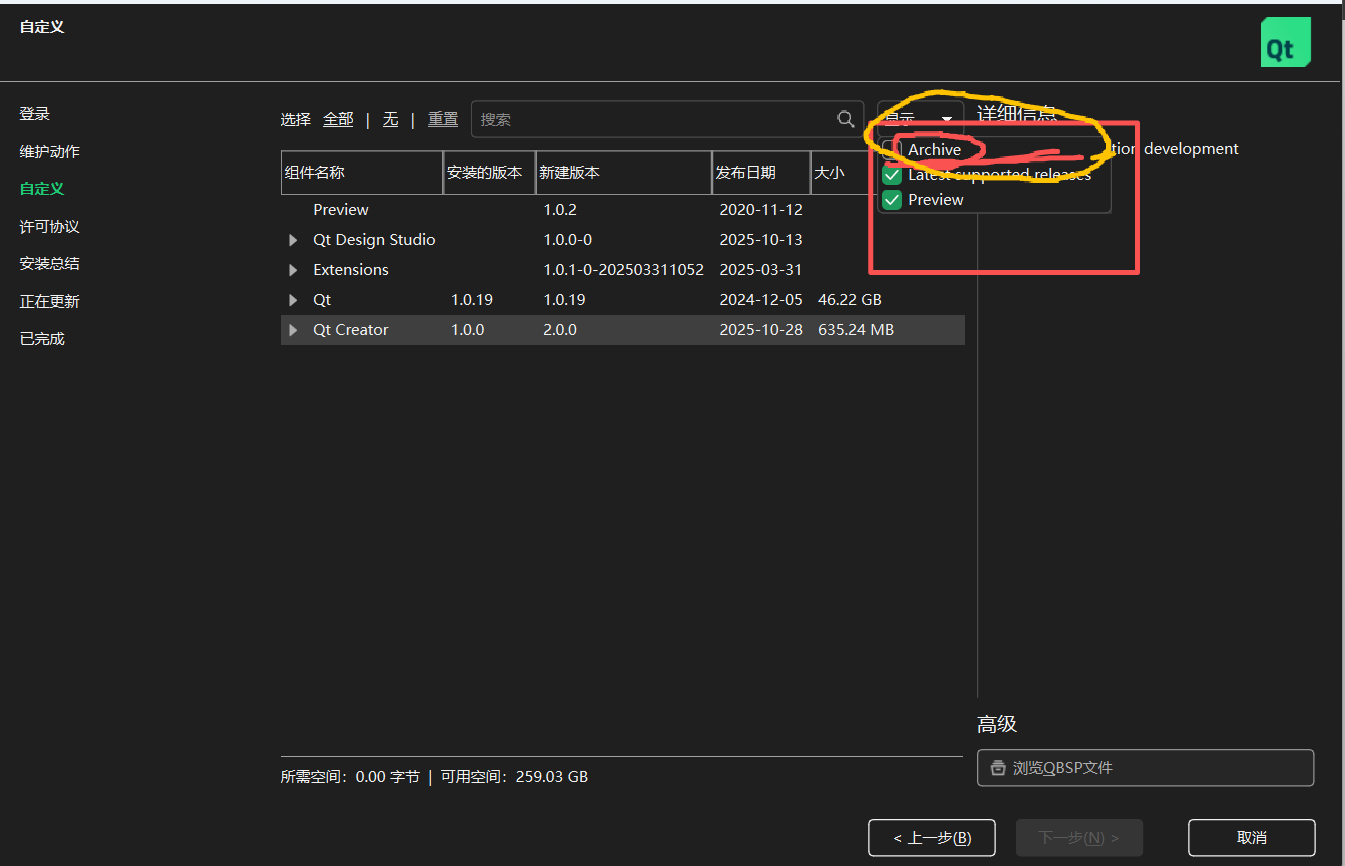Expand the Qt Creator row
Viewport: 1345px width, 866px height.
pos(293,330)
